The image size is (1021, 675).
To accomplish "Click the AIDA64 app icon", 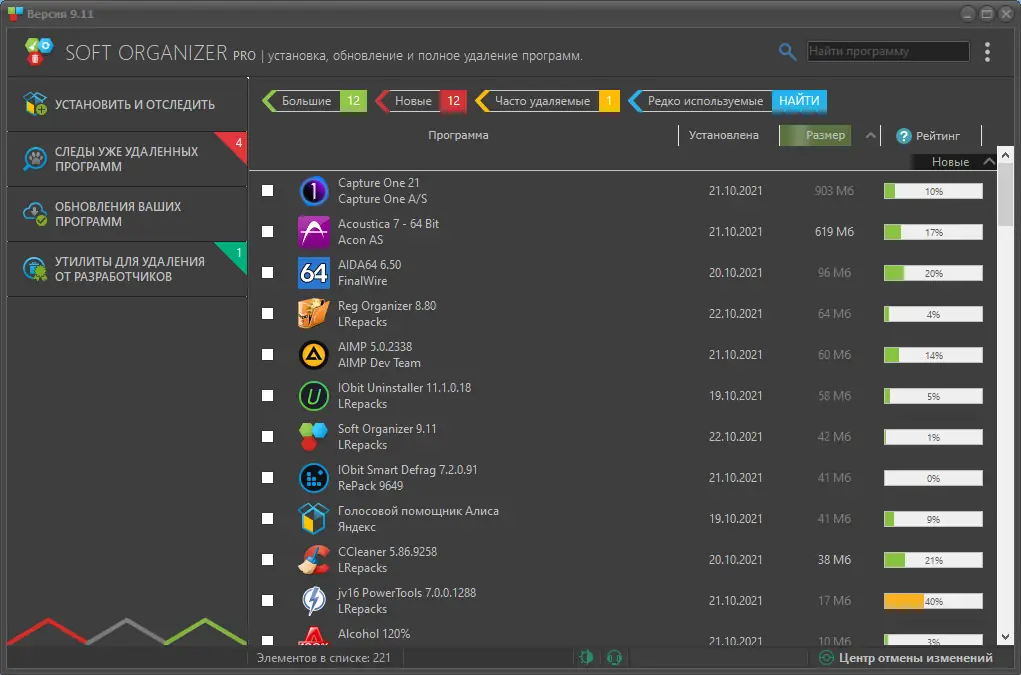I will [313, 273].
